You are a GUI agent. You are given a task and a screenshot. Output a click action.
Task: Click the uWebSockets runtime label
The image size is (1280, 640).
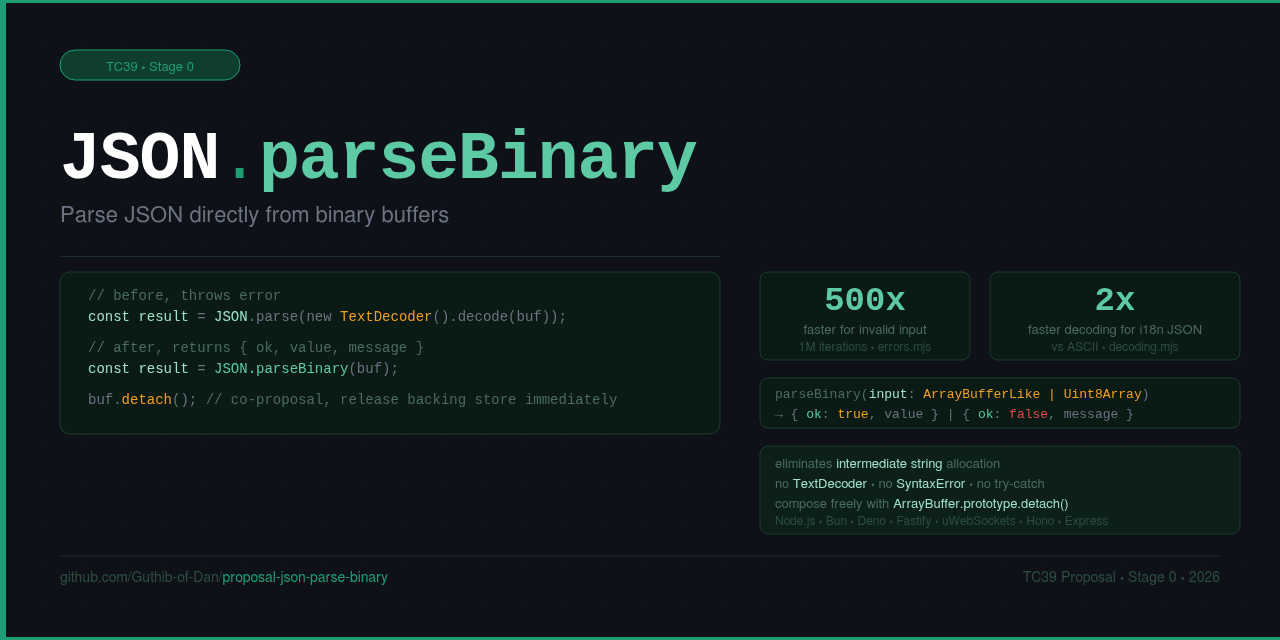point(978,520)
